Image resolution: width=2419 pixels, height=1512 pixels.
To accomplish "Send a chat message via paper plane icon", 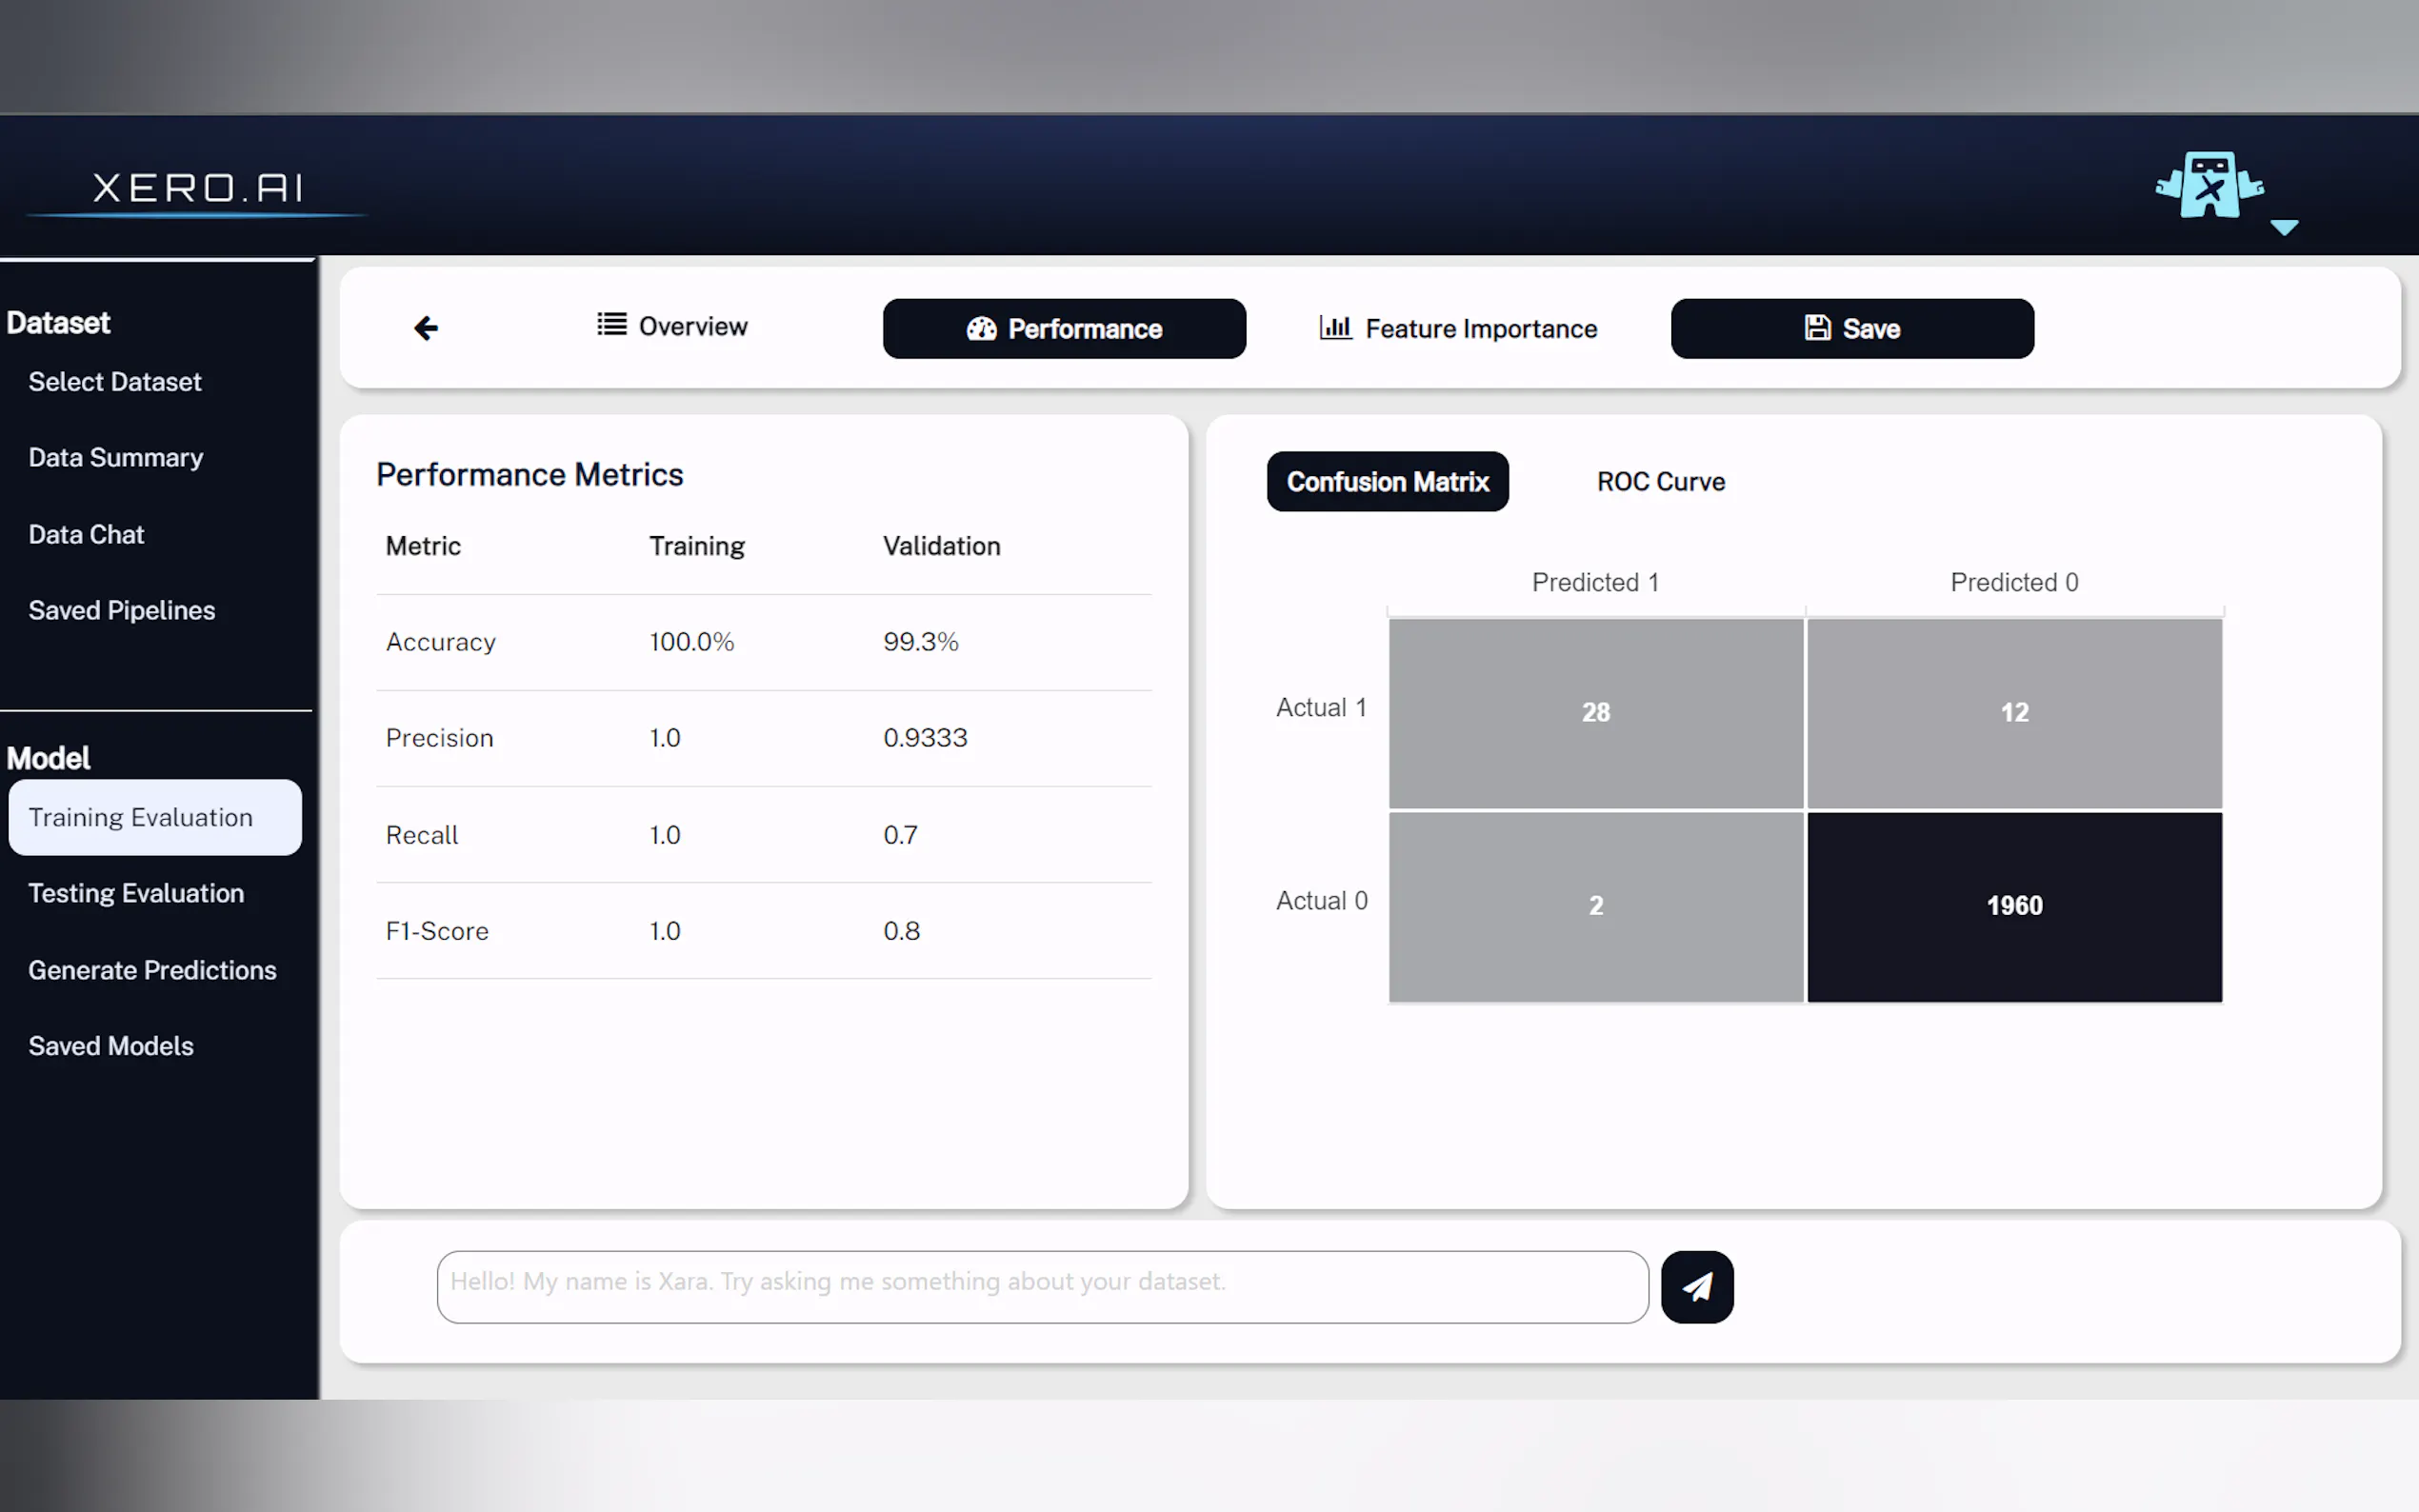I will pos(1696,1287).
